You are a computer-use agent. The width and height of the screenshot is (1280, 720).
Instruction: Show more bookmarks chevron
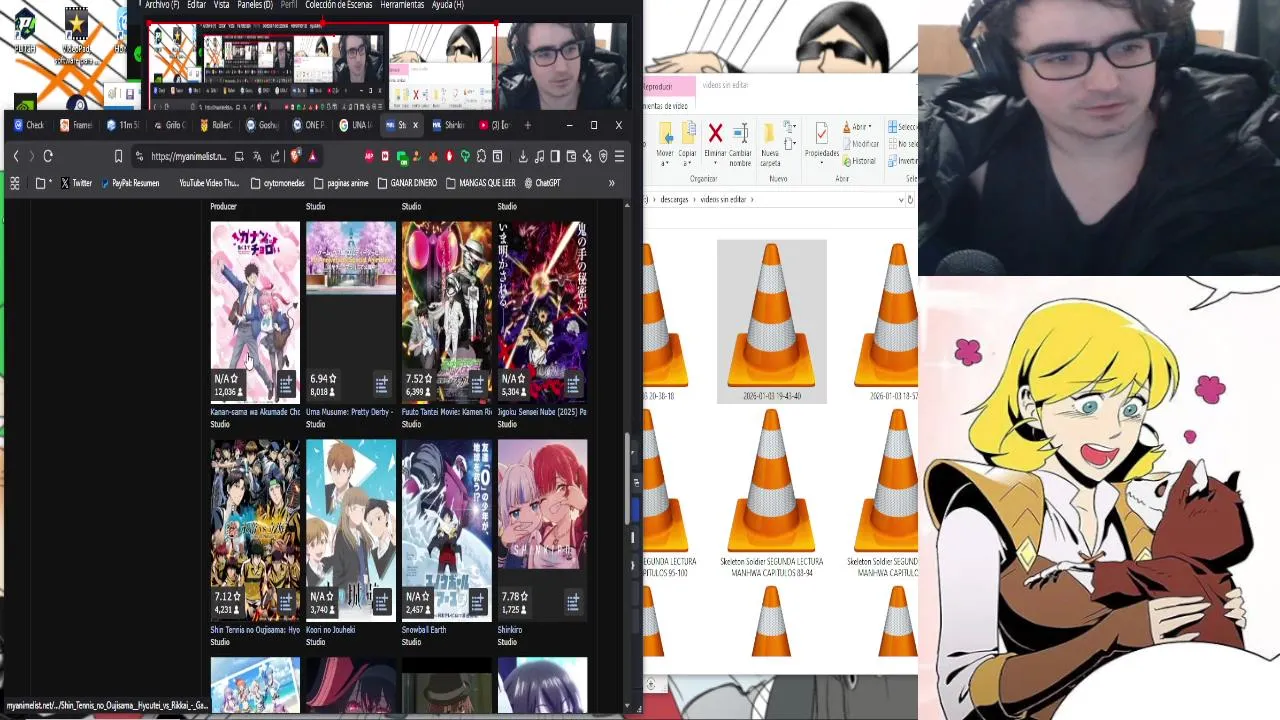click(611, 183)
